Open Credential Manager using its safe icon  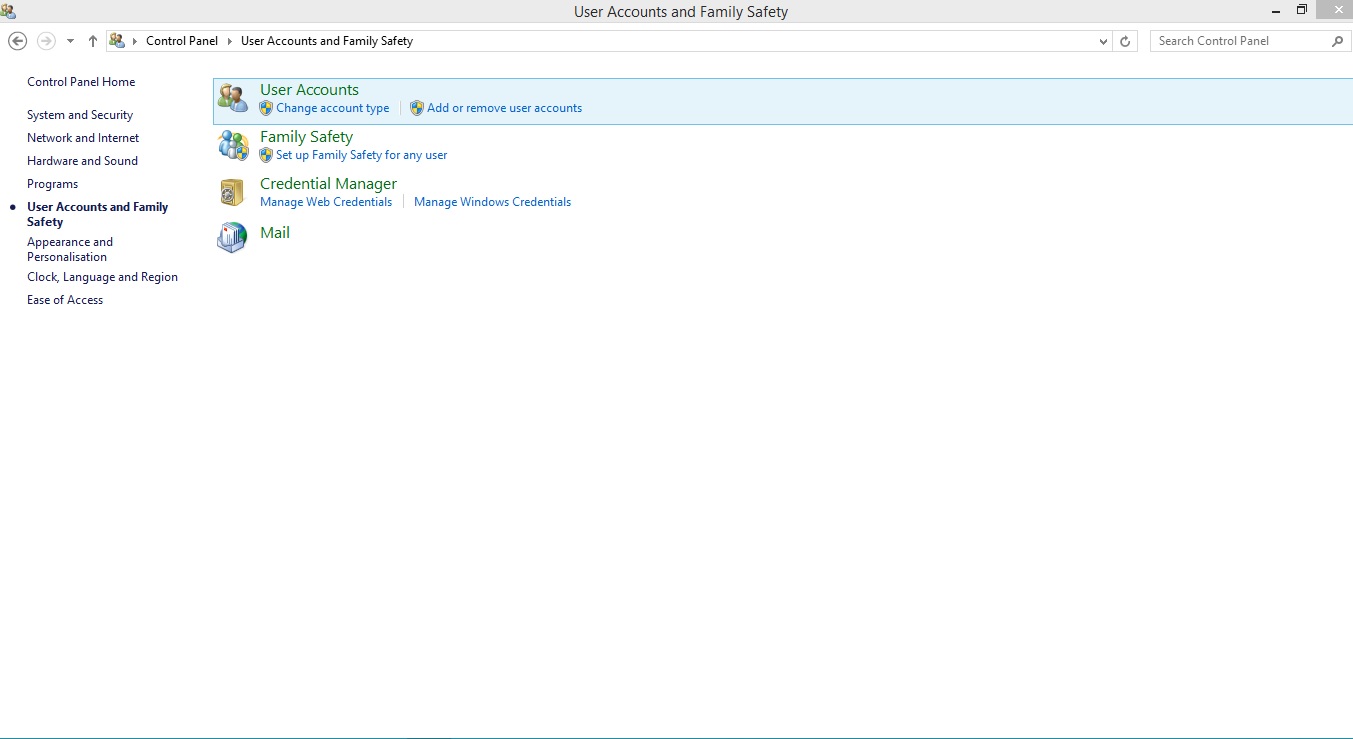coord(232,192)
